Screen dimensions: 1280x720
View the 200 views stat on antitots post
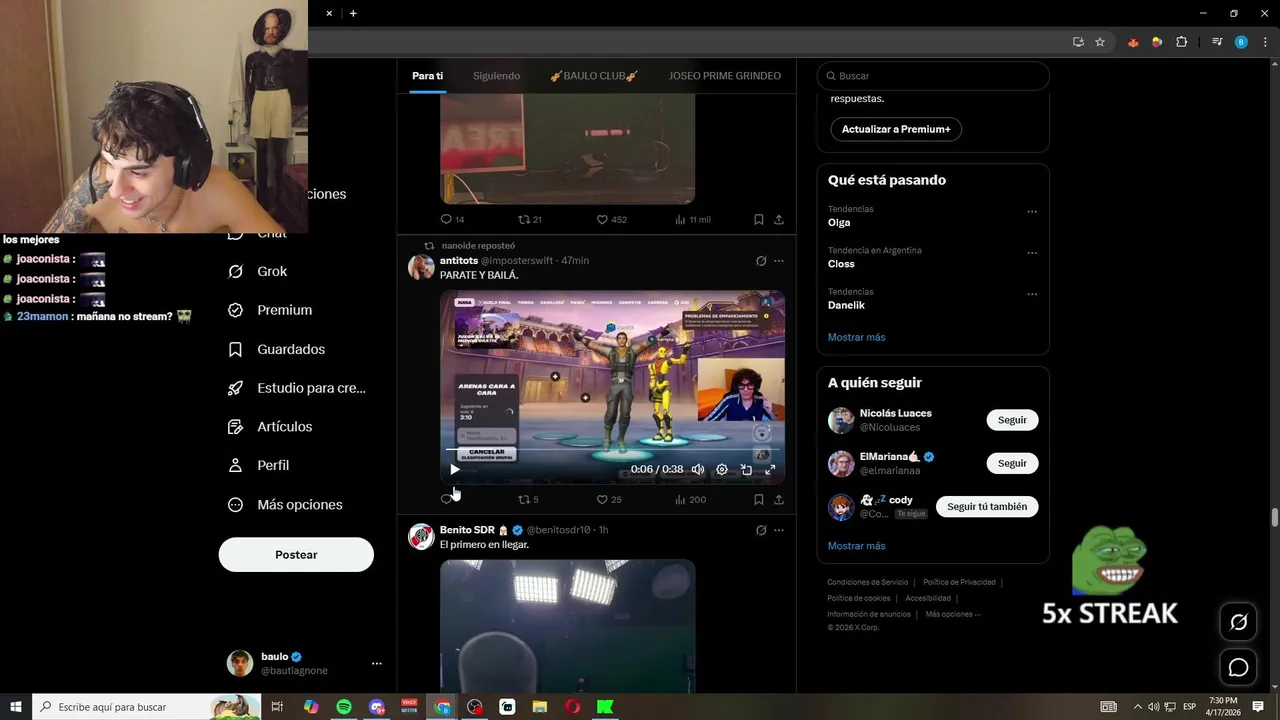point(690,499)
